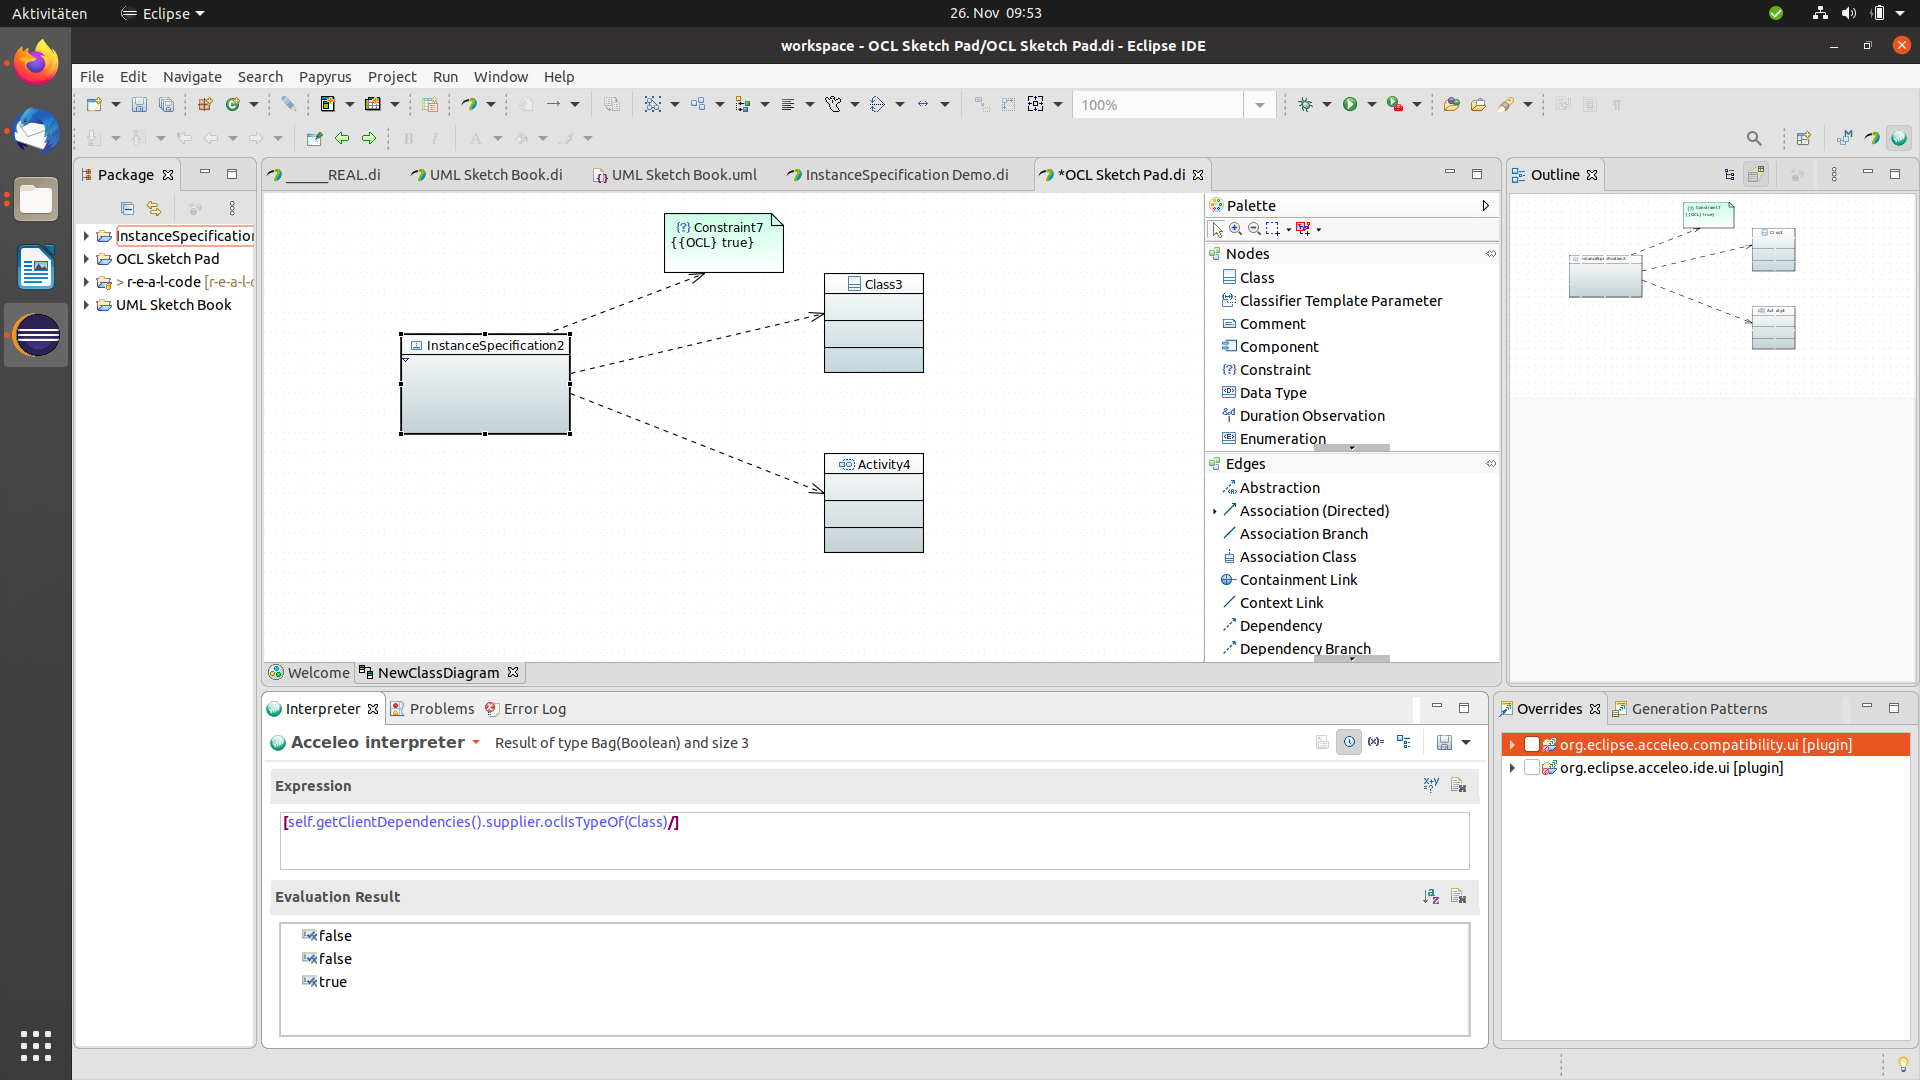This screenshot has width=1920, height=1080.
Task: Click the palette marquee selection tool
Action: (x=1273, y=229)
